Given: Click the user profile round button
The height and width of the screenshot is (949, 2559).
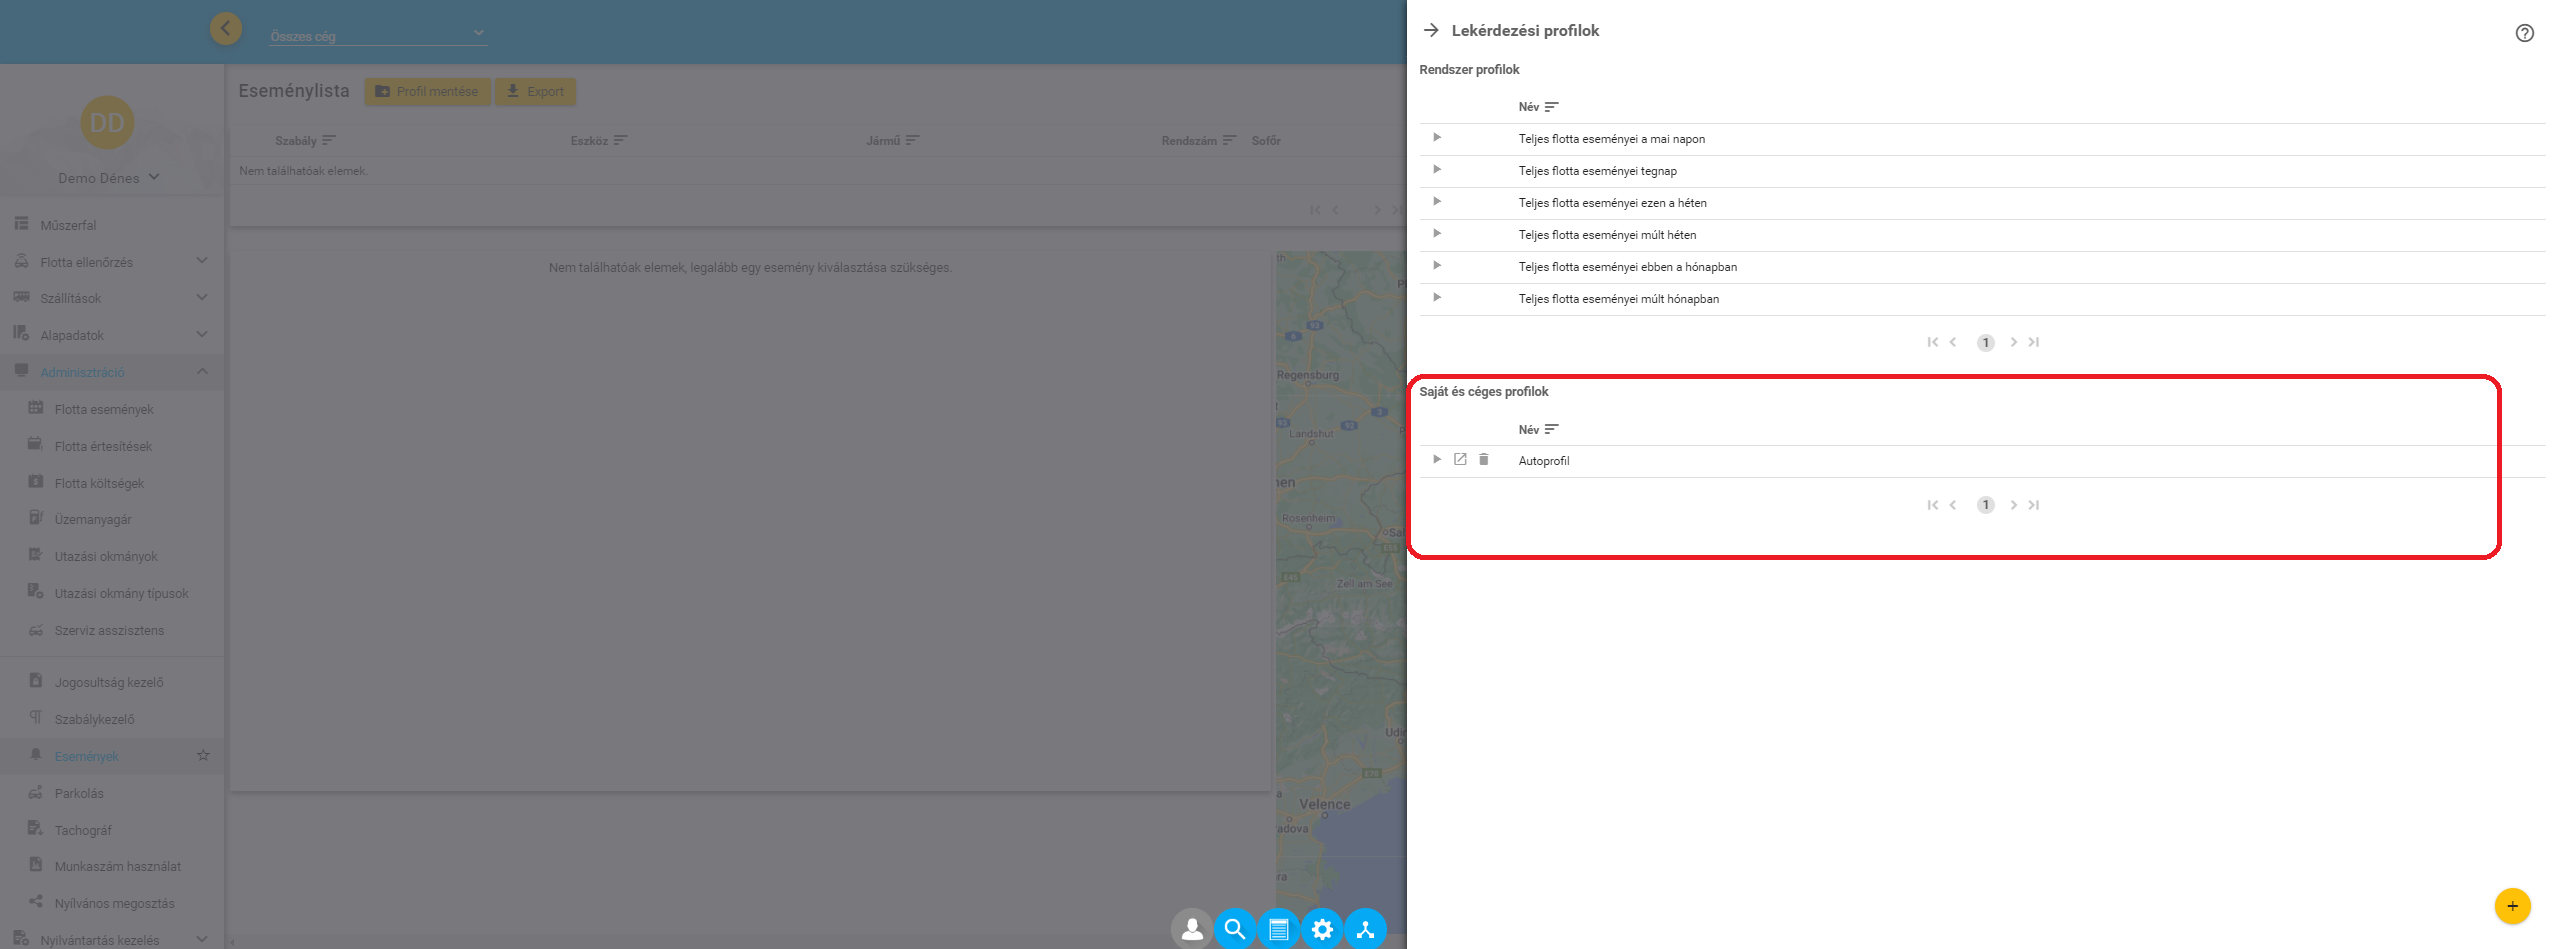Looking at the screenshot, I should (1192, 929).
